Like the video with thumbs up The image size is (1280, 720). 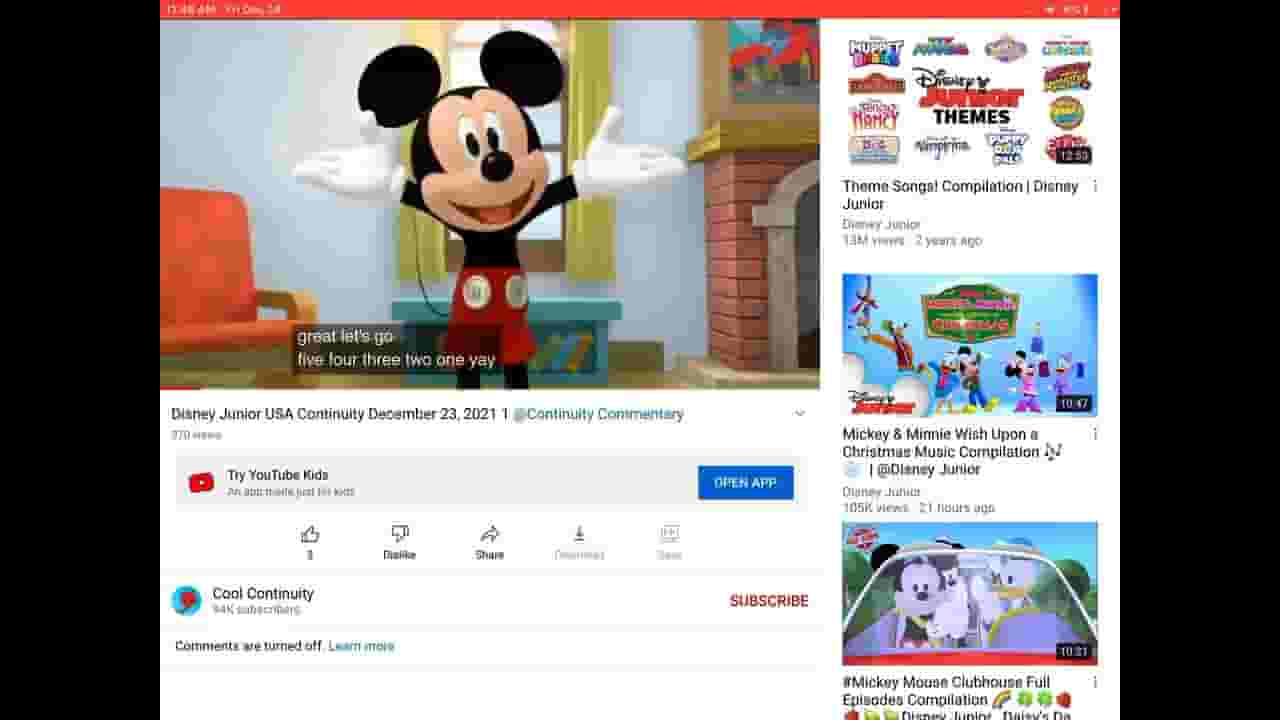click(310, 534)
